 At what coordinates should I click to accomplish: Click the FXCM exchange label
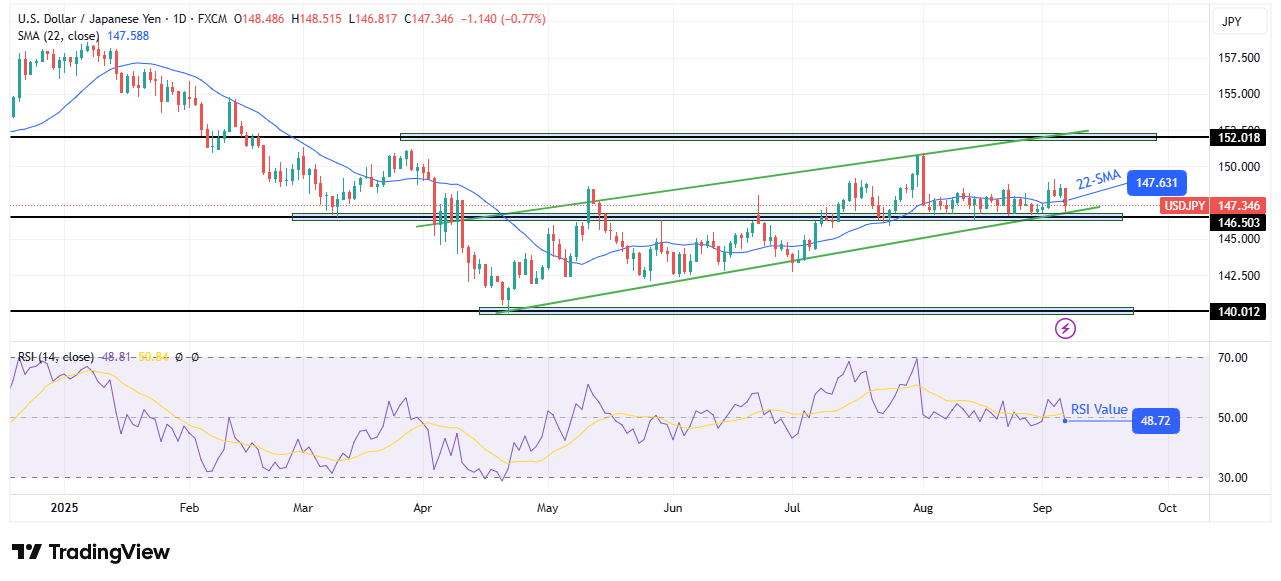pyautogui.click(x=212, y=17)
